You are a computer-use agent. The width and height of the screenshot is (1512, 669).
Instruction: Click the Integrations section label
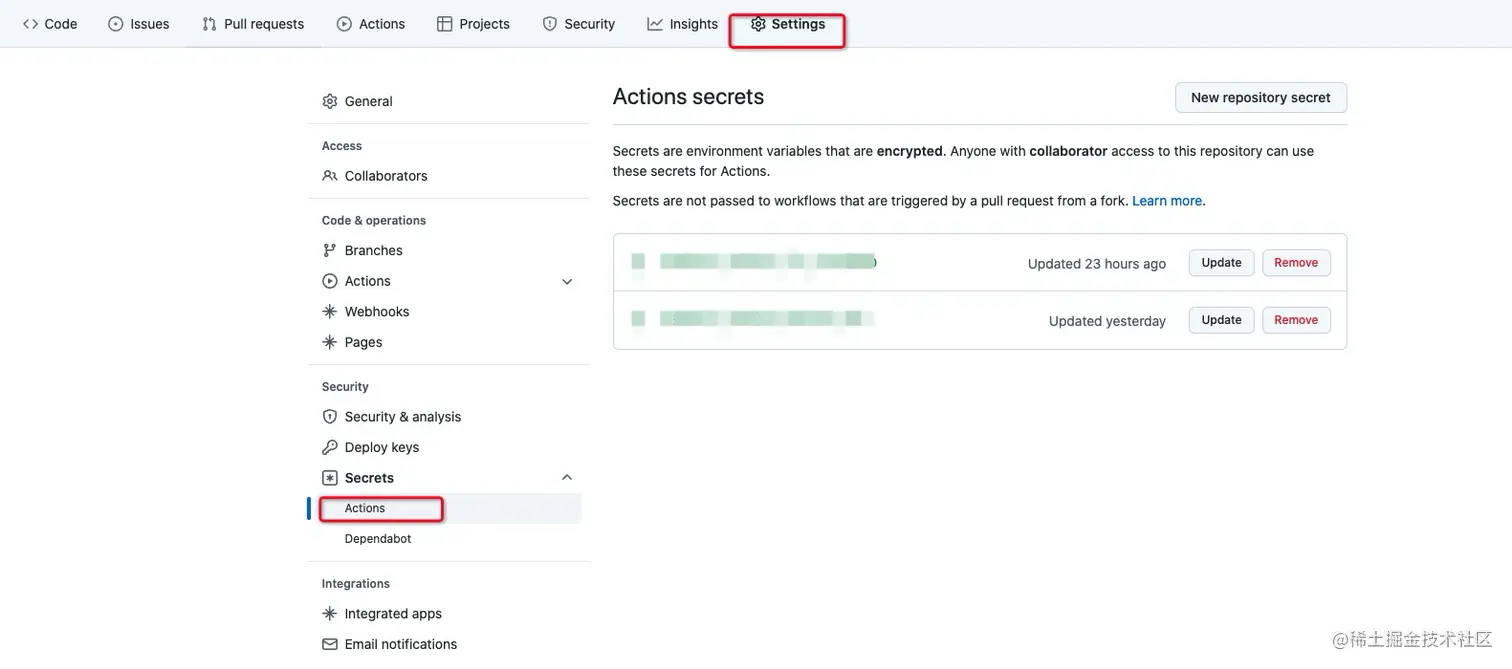click(x=356, y=584)
